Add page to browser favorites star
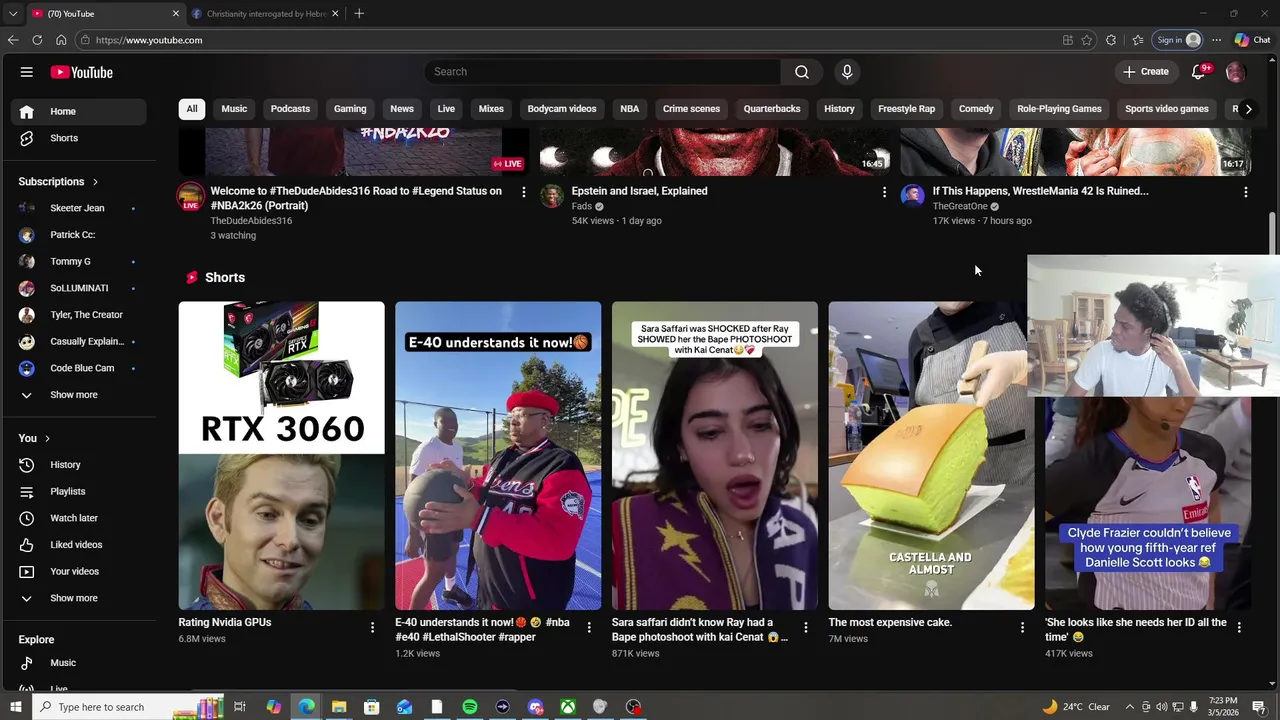The height and width of the screenshot is (720, 1280). 1087,40
